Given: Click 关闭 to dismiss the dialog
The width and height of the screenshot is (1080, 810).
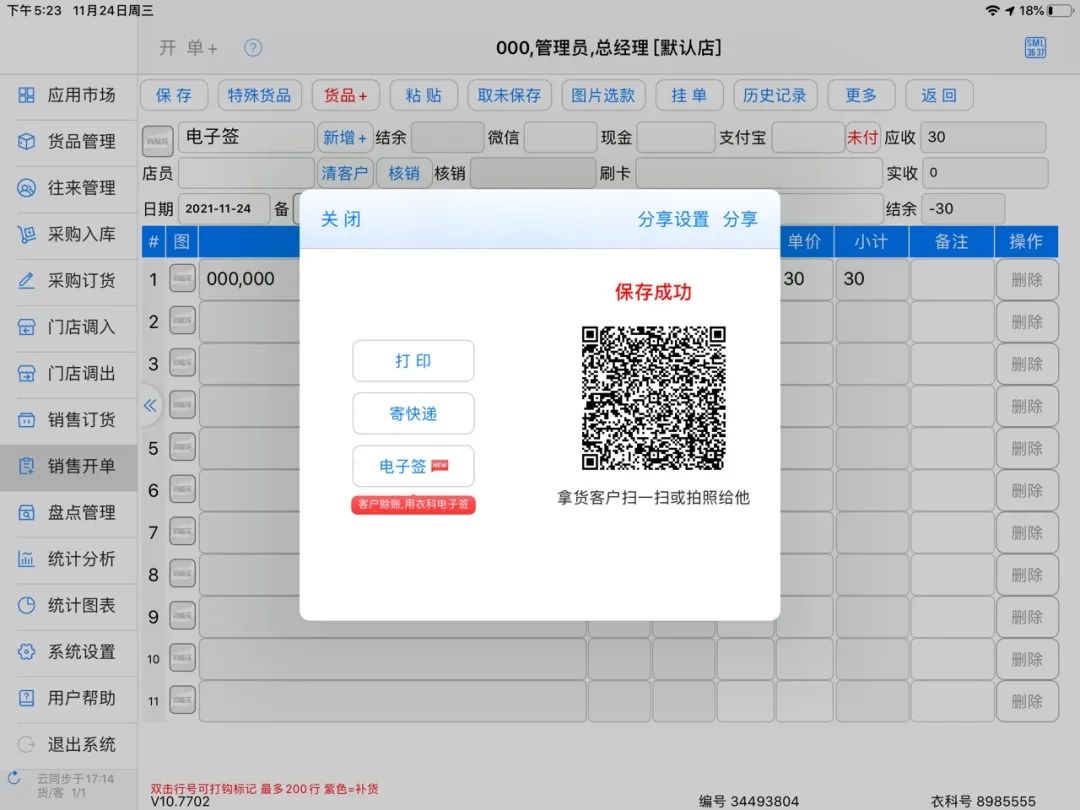Looking at the screenshot, I should [341, 219].
